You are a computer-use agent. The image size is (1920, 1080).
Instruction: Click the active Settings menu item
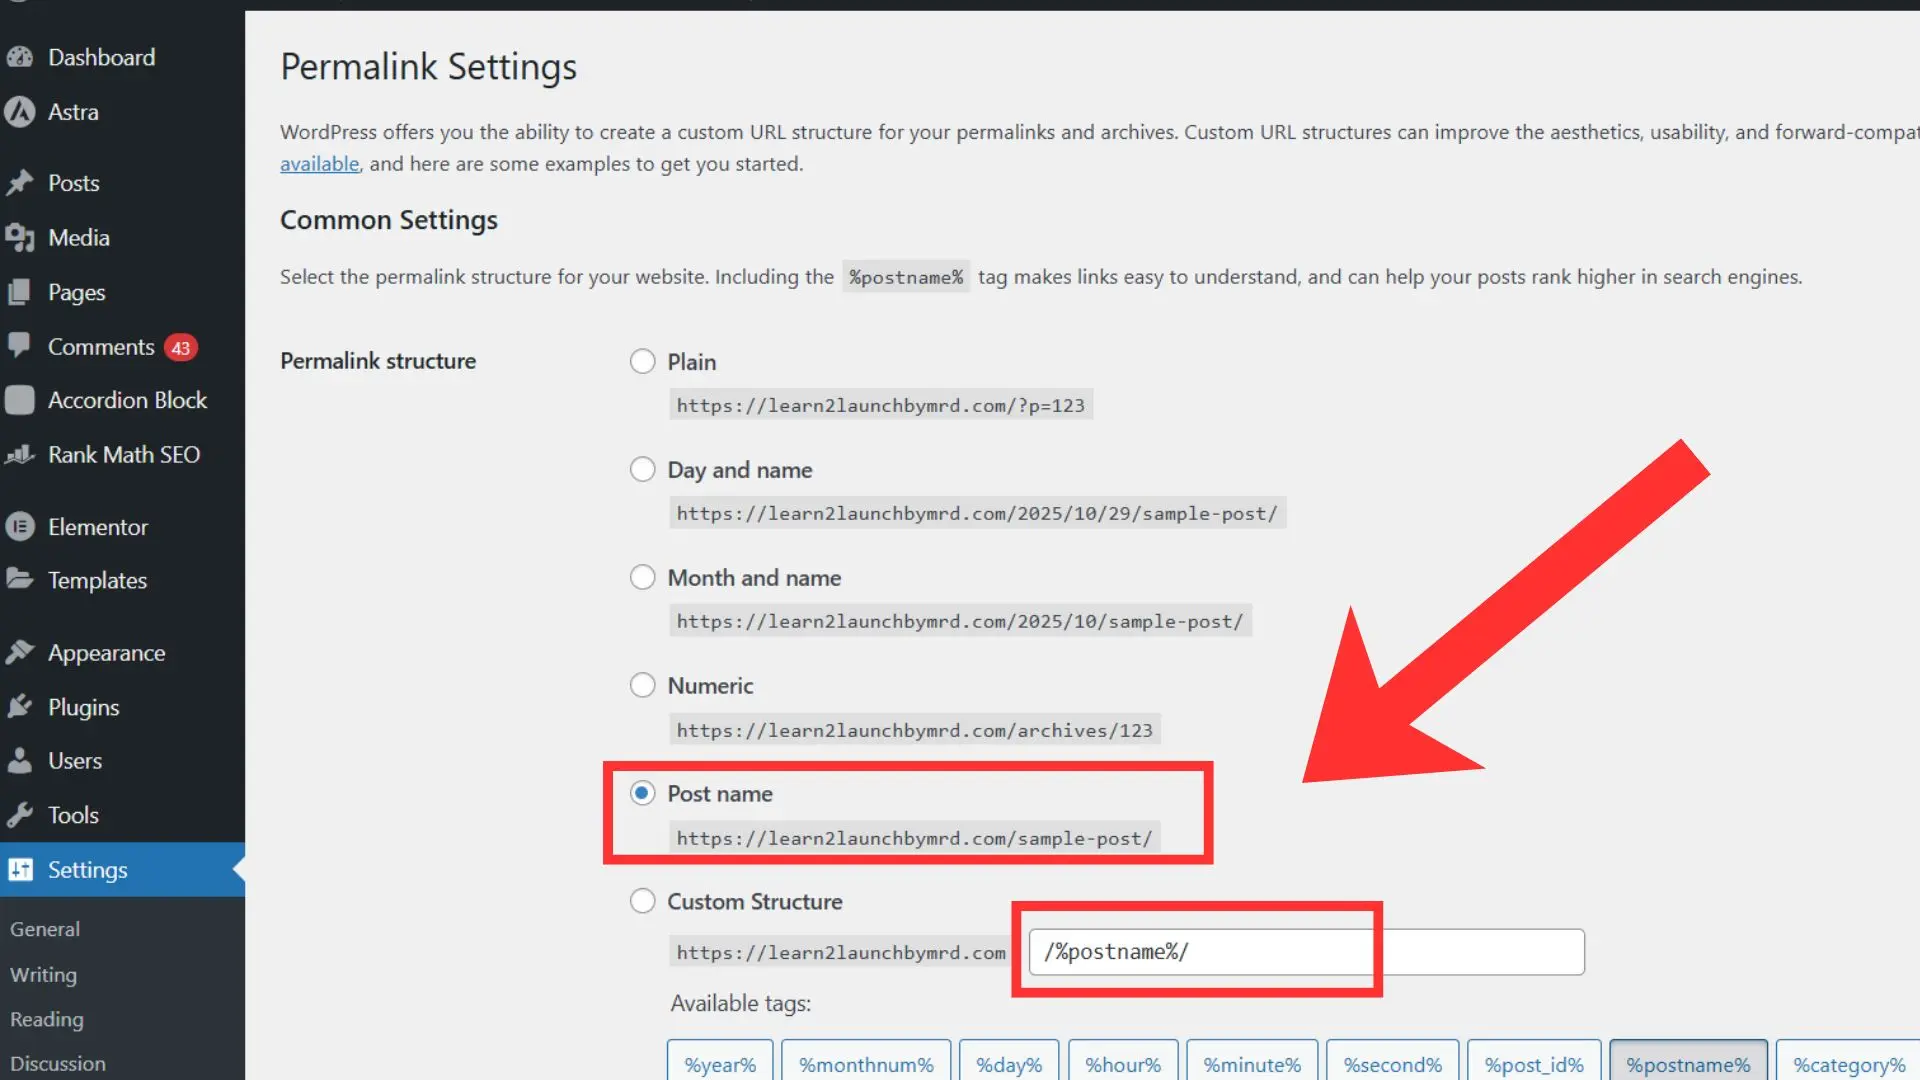coord(122,869)
